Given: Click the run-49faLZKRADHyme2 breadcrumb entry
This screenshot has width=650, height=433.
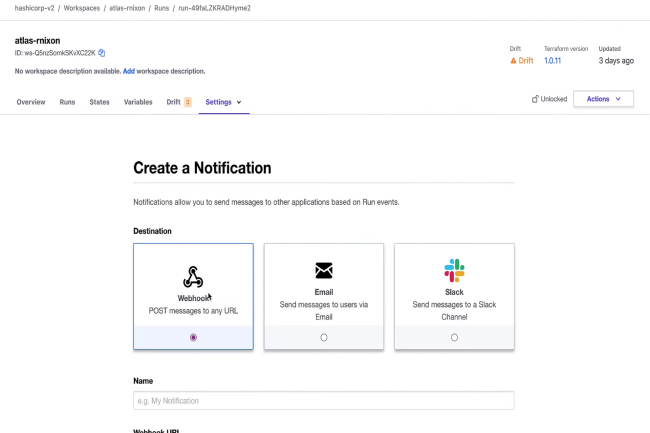Looking at the screenshot, I should point(214,8).
